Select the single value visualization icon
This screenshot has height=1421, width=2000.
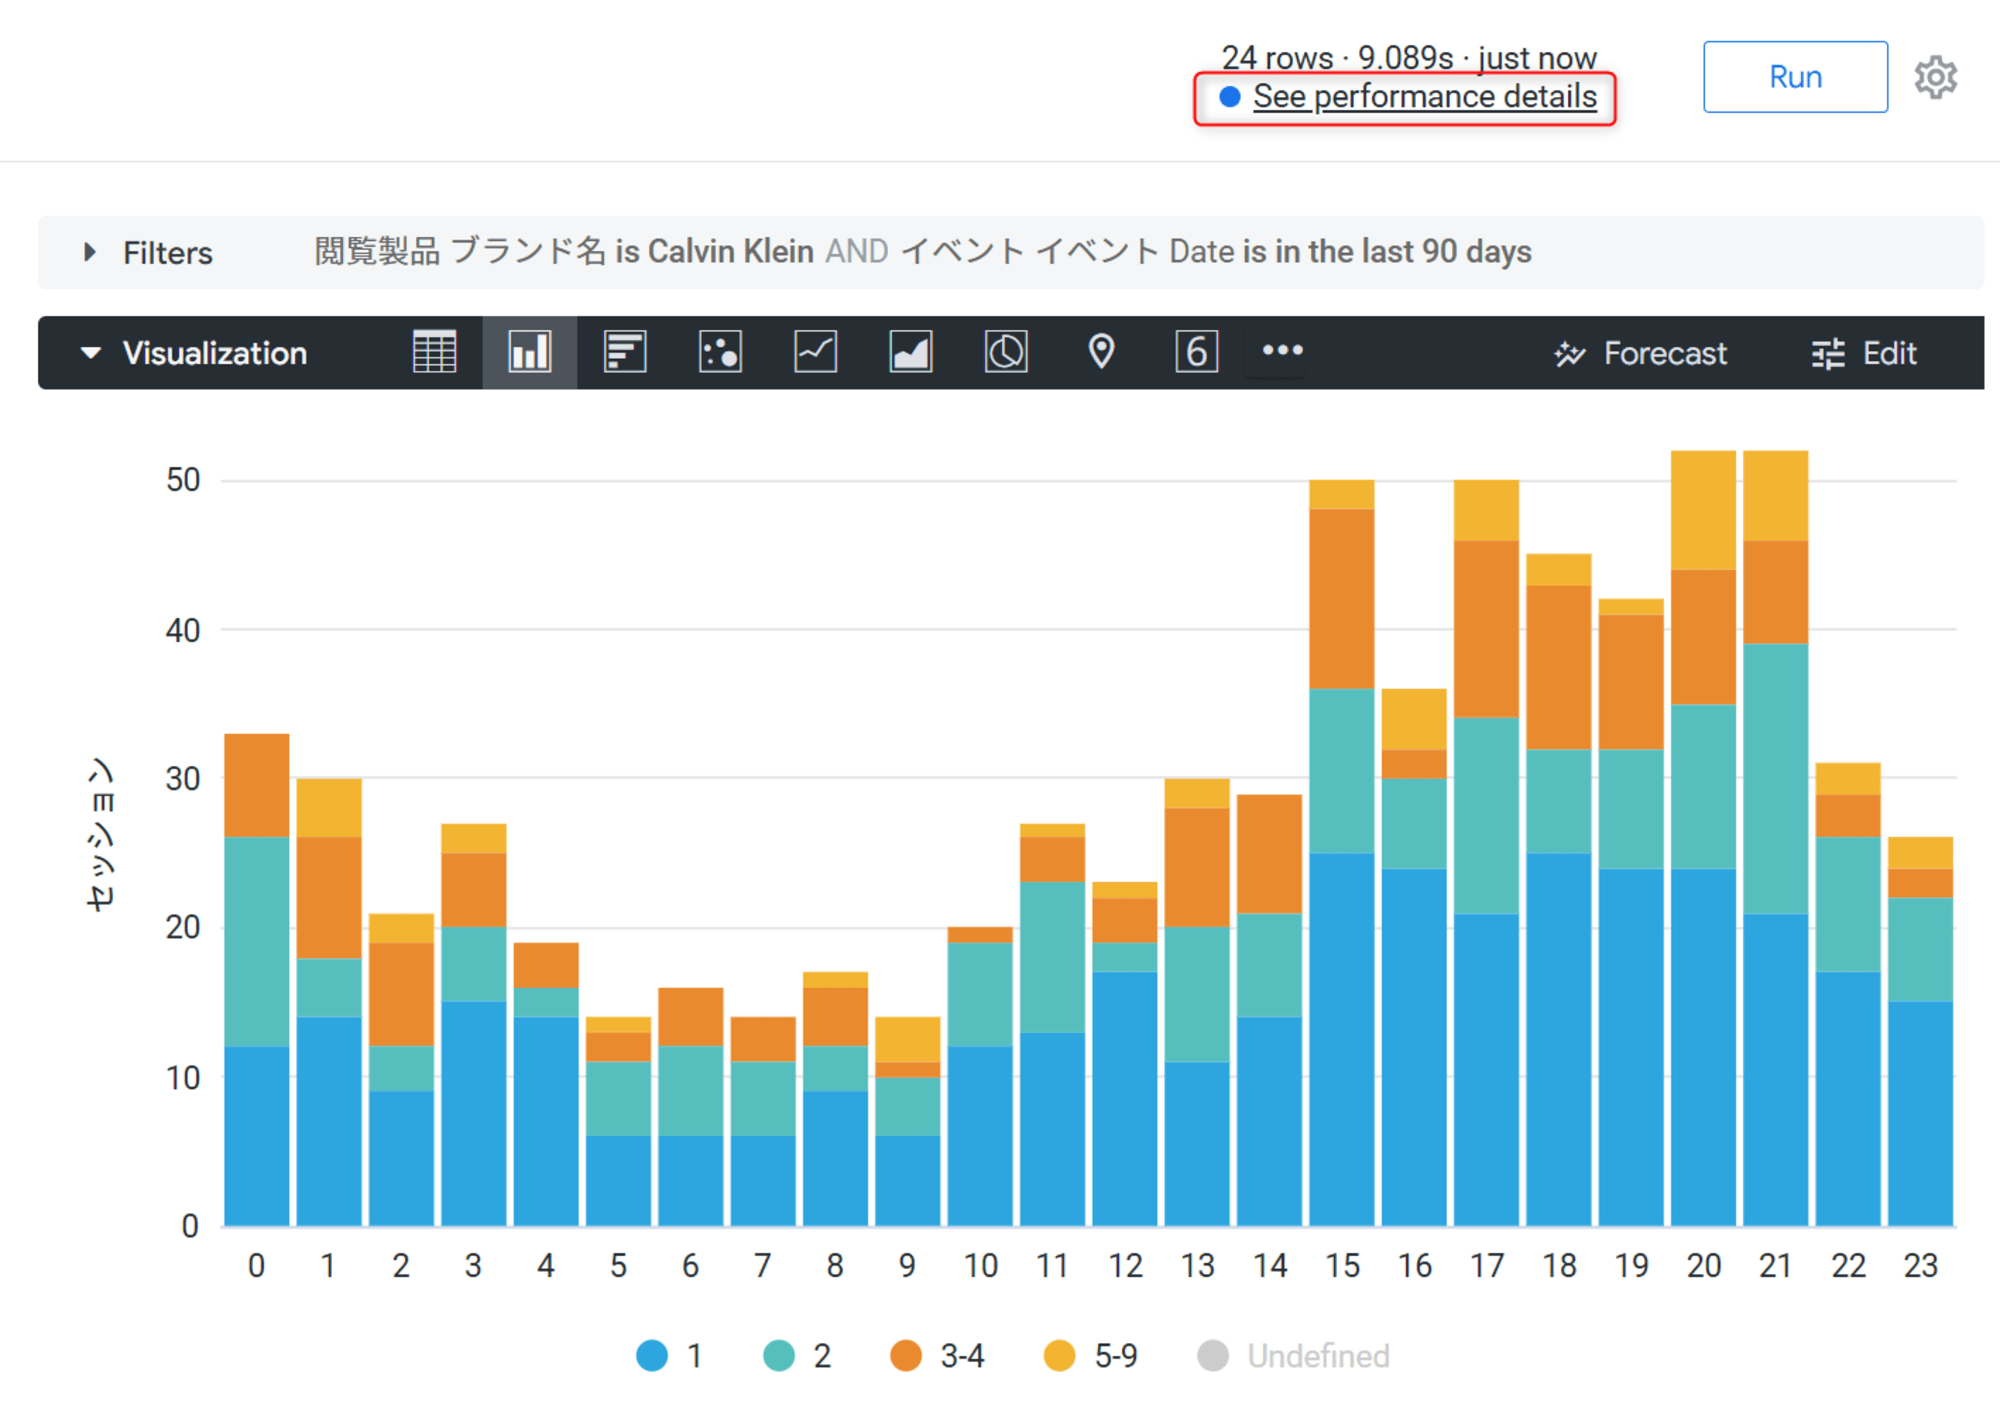(x=1196, y=352)
